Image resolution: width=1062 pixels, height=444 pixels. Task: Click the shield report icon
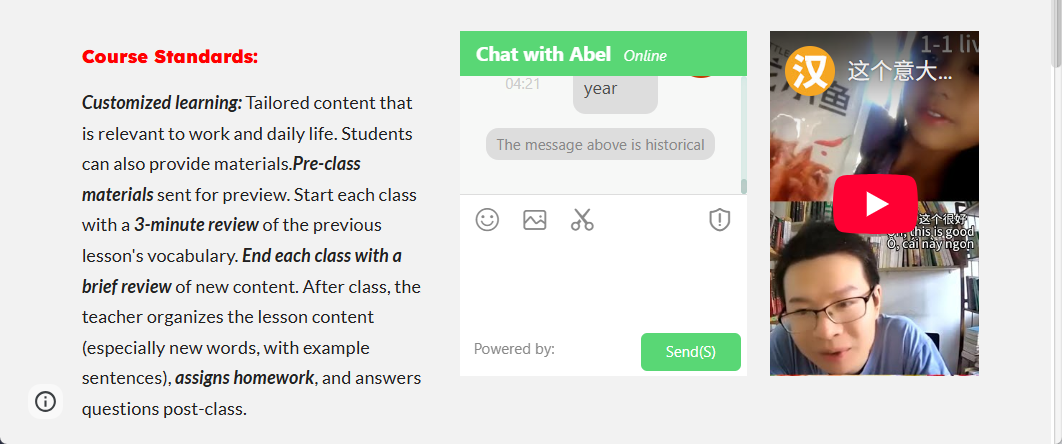(719, 220)
